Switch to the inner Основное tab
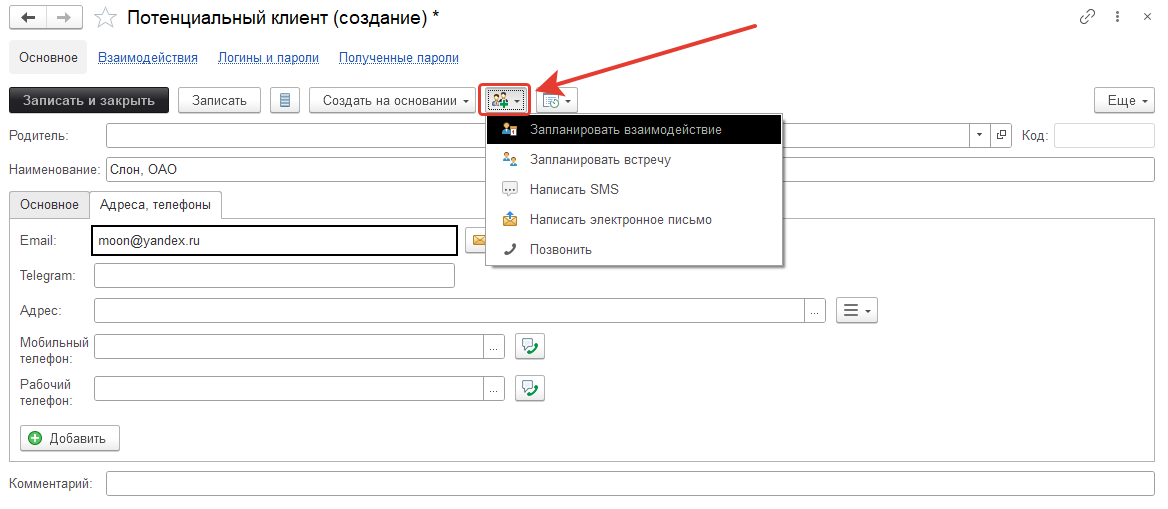The image size is (1168, 509). (49, 205)
